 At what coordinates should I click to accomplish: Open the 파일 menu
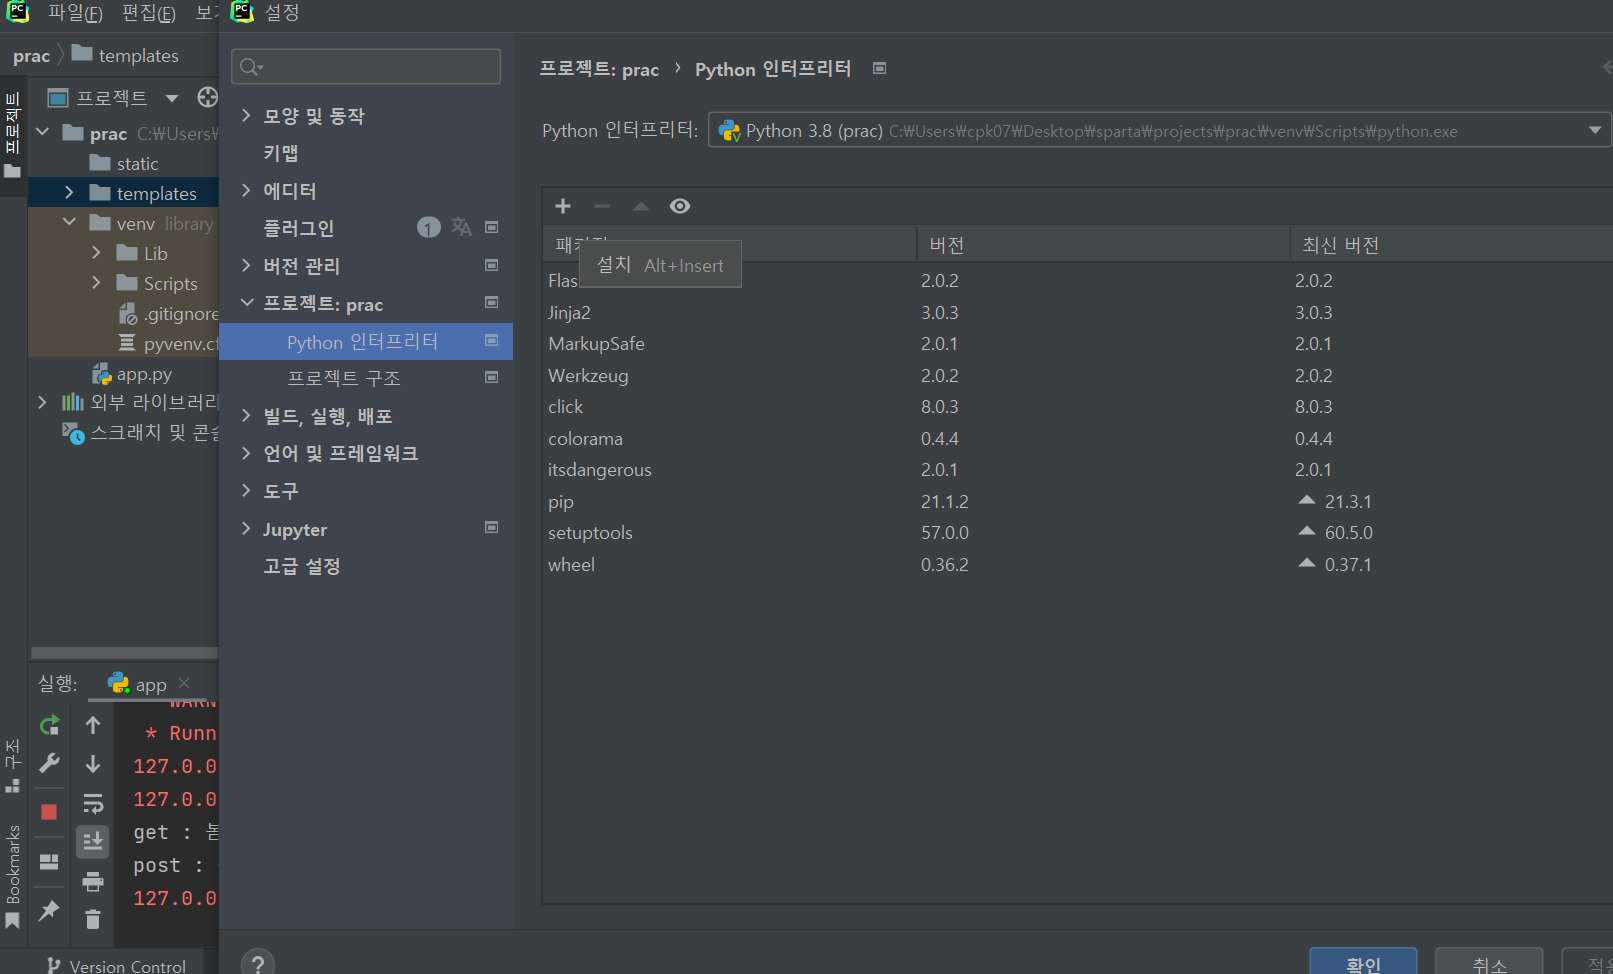[75, 13]
